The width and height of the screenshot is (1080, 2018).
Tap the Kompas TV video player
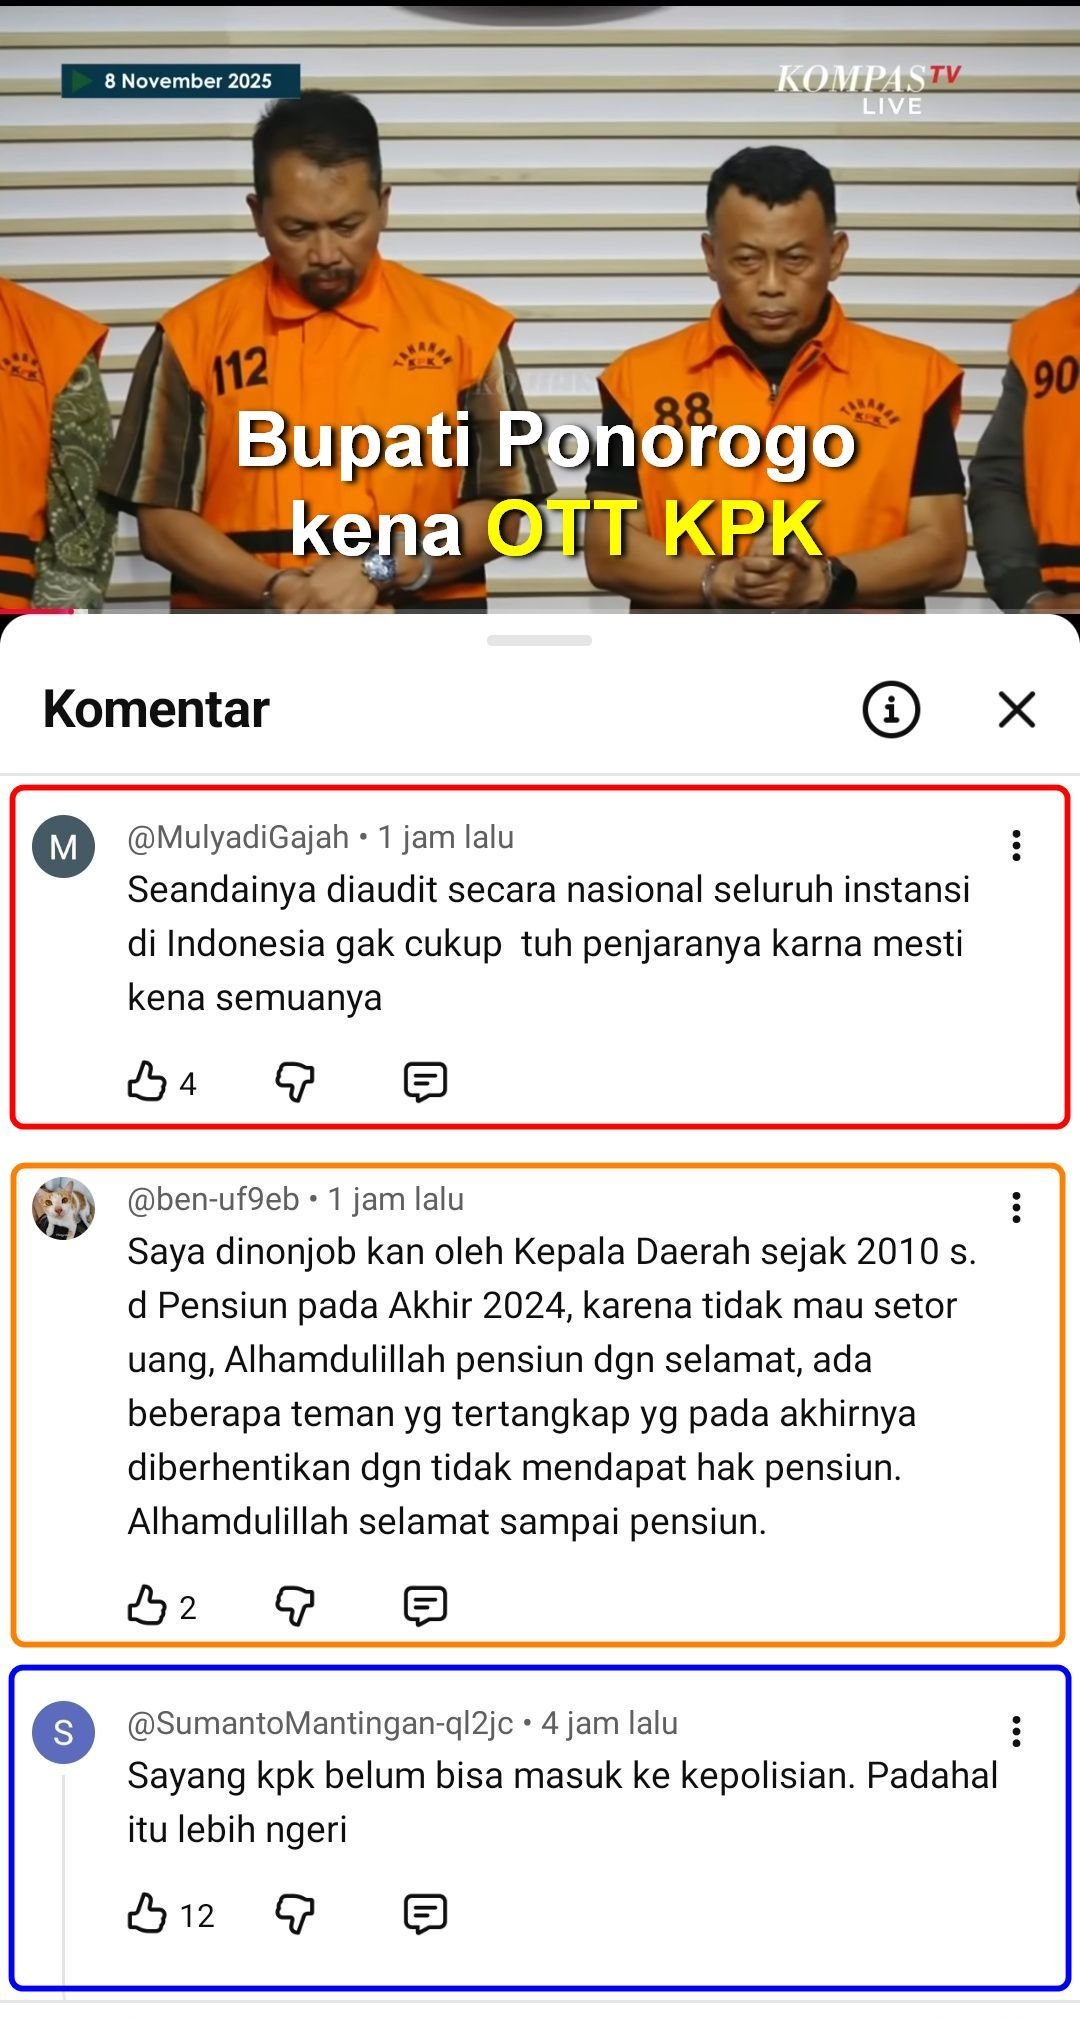(540, 306)
